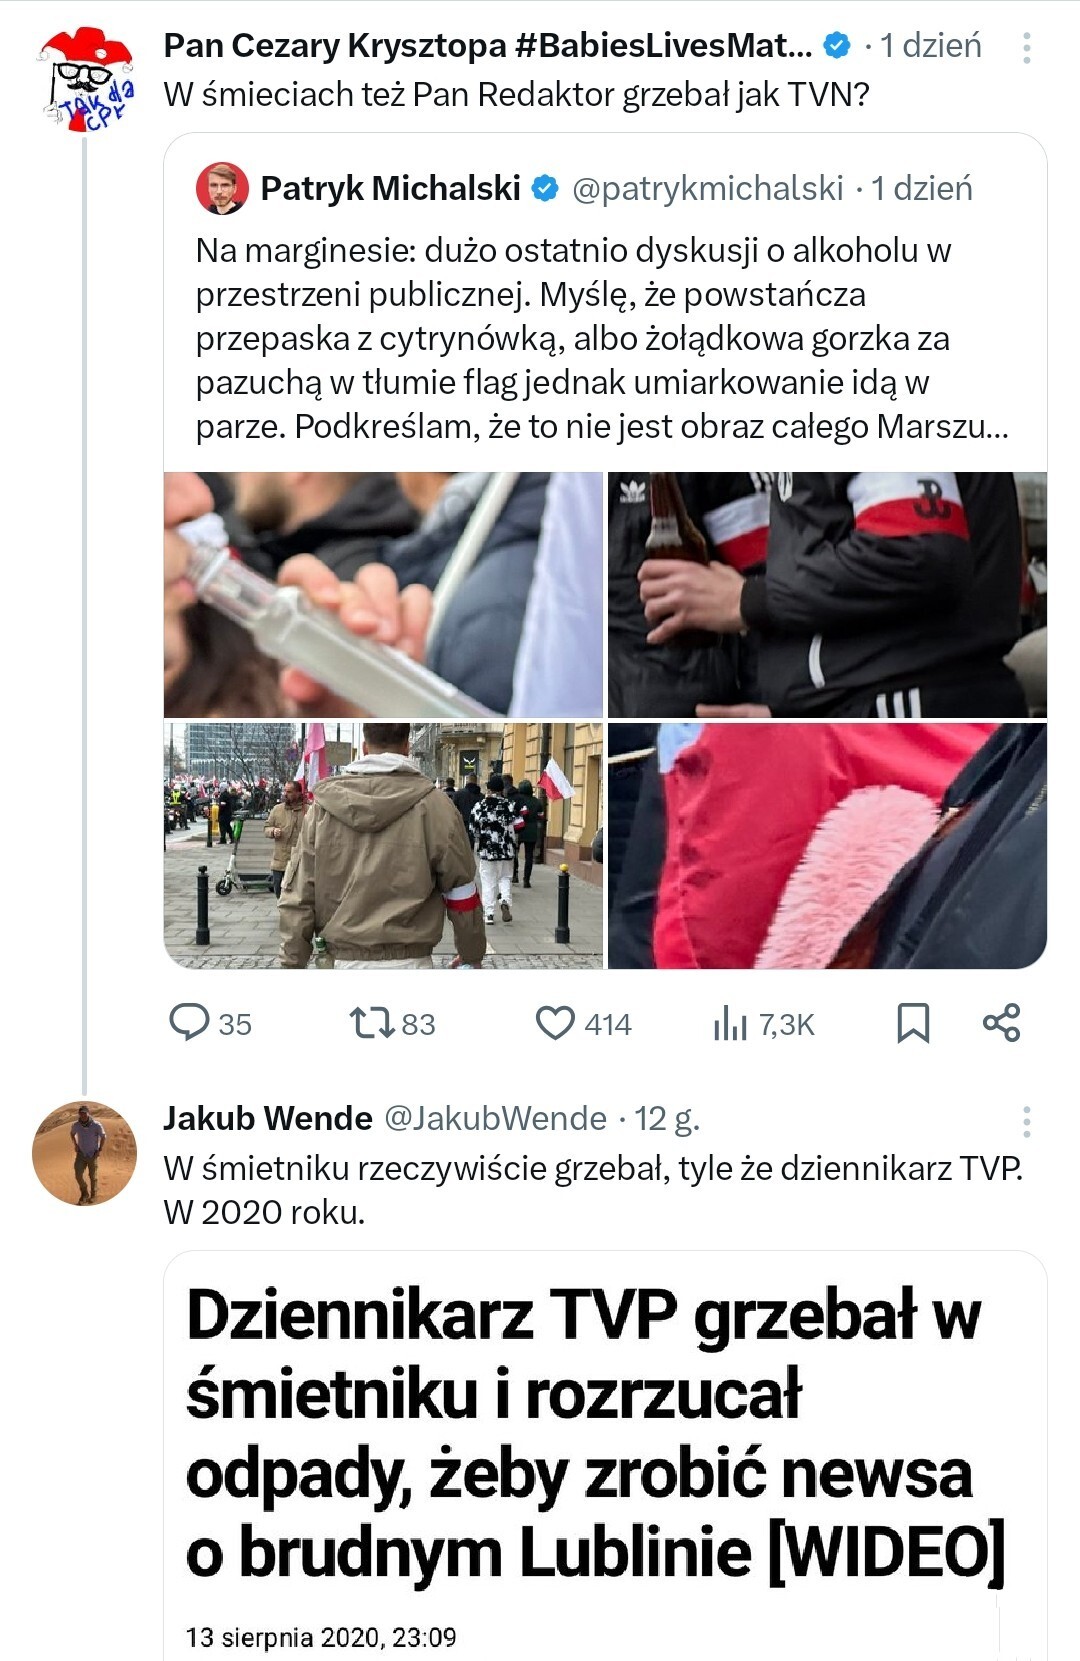Open the @patrykmichalski handle

tap(708, 188)
